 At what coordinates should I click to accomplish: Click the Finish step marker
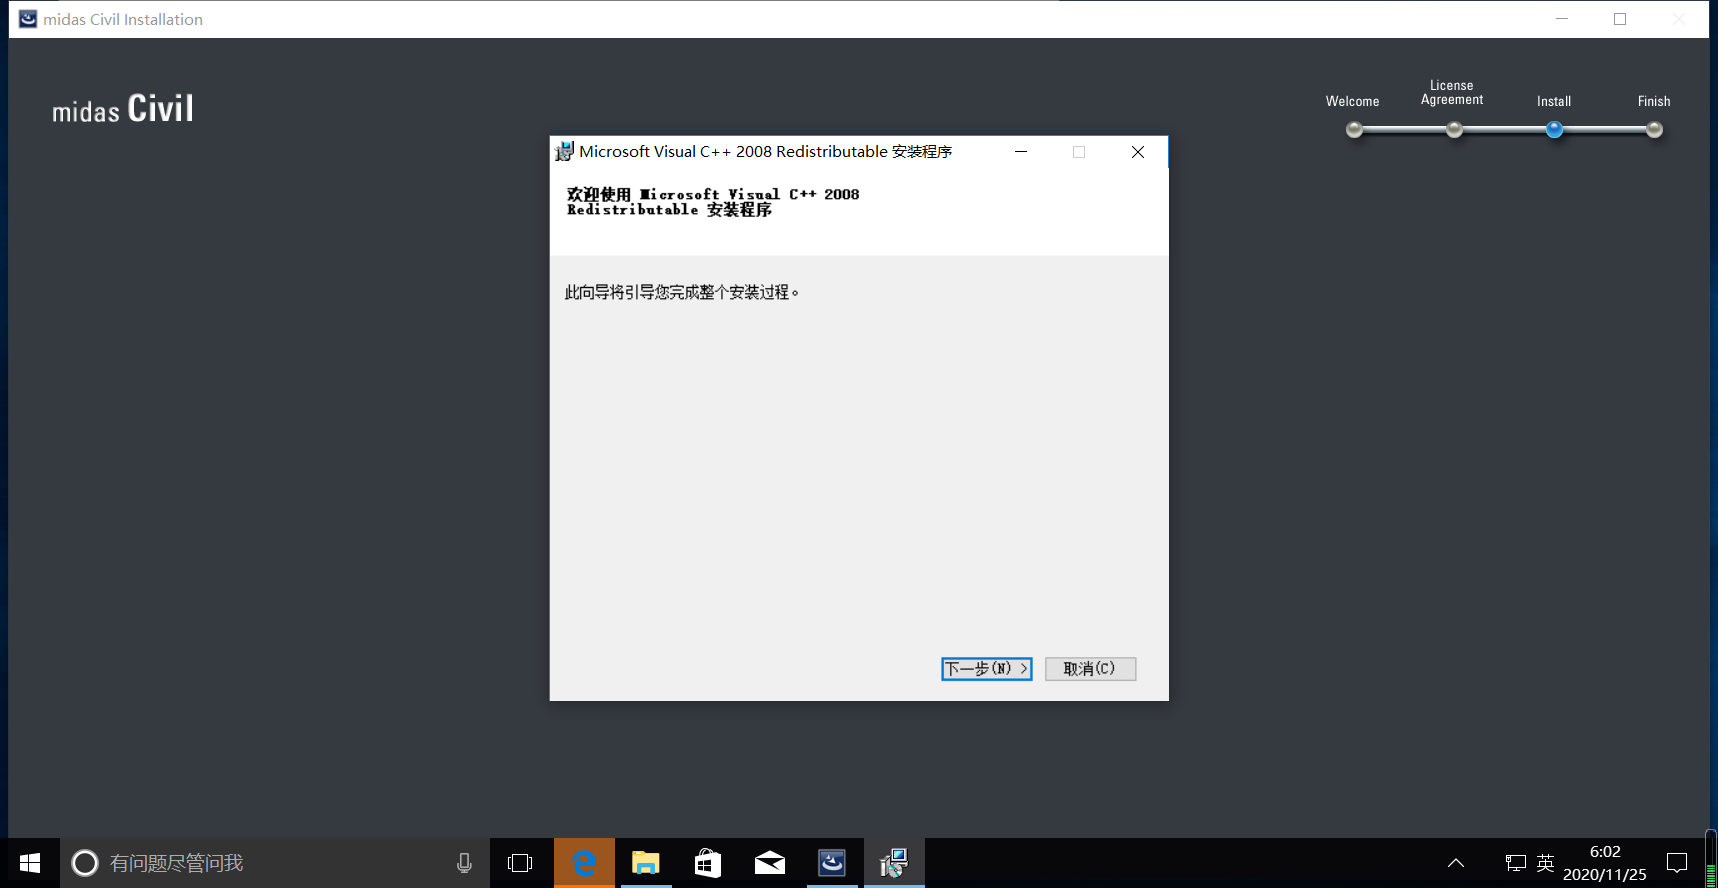coord(1654,129)
